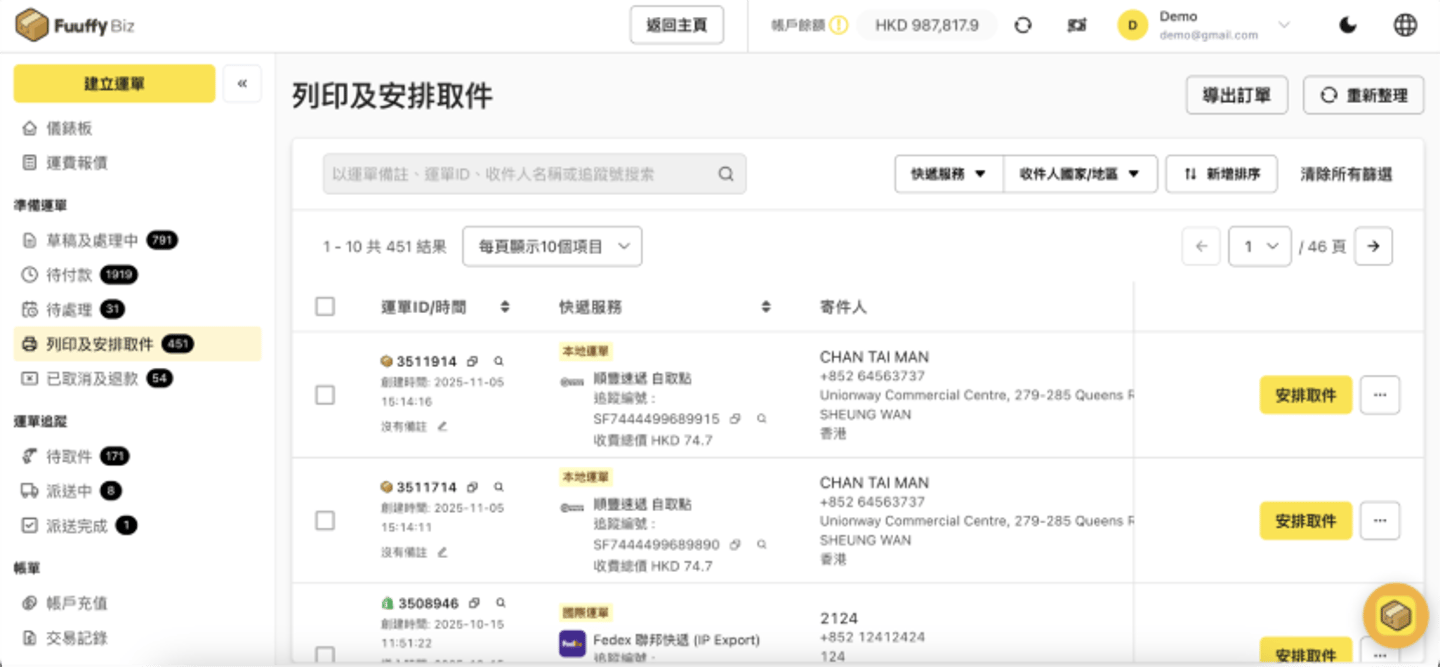Click the 建立運單 button

point(114,84)
